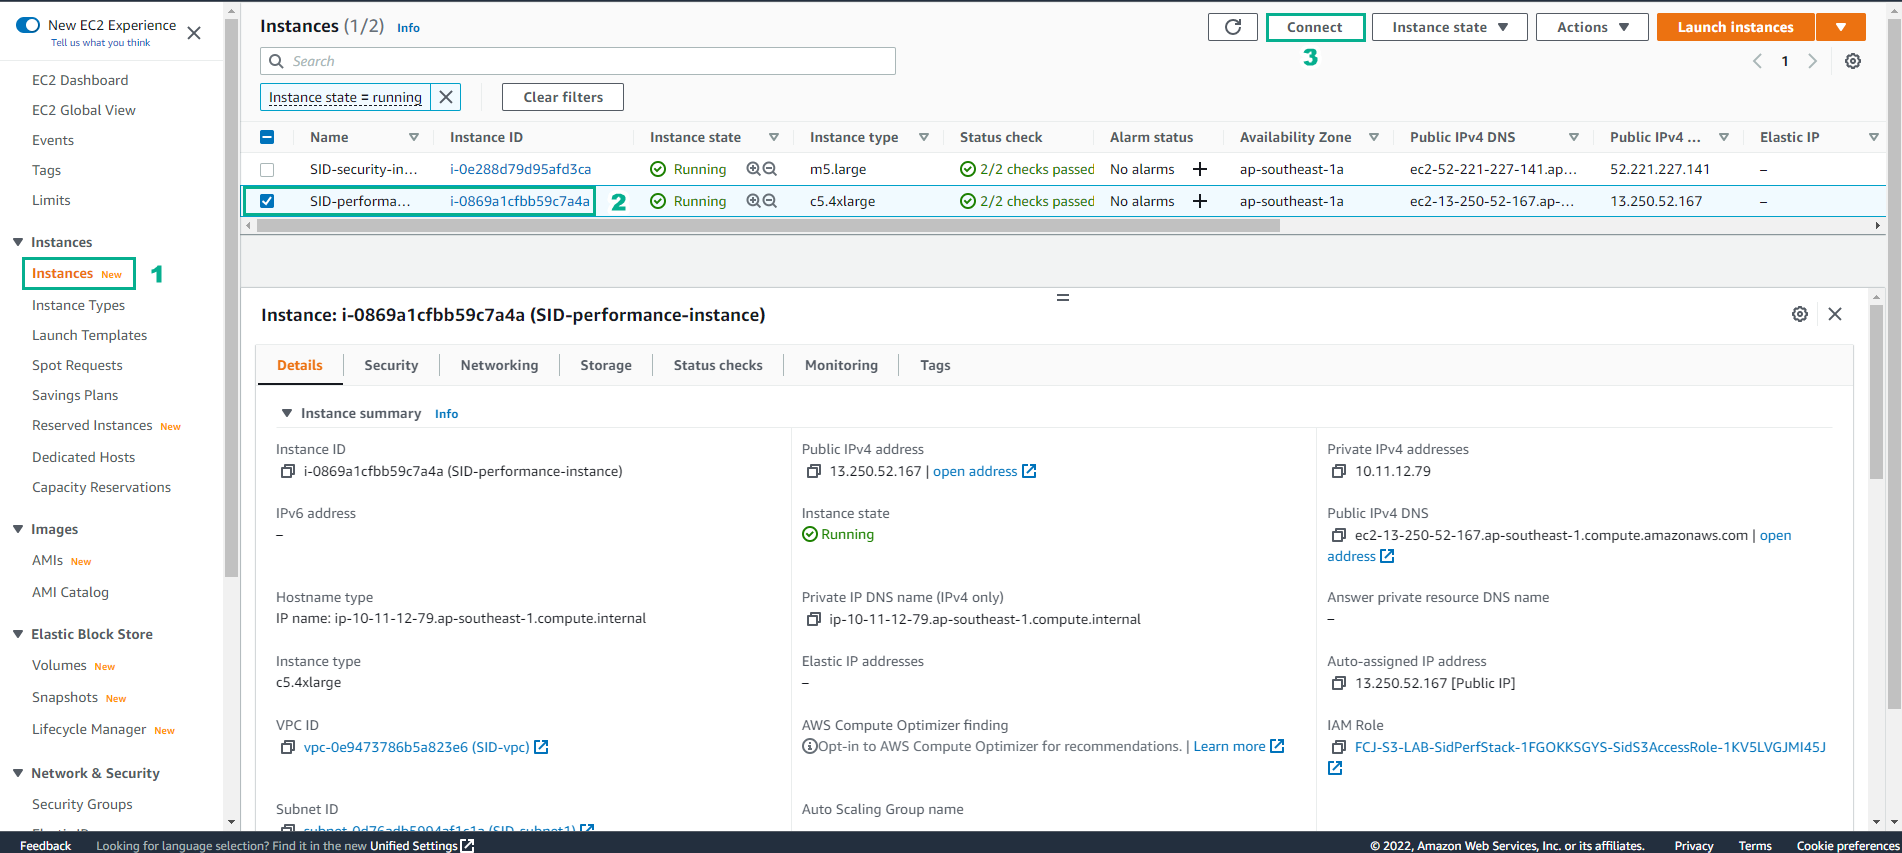Switch to the Storage tab
1902x853 pixels.
tap(606, 365)
